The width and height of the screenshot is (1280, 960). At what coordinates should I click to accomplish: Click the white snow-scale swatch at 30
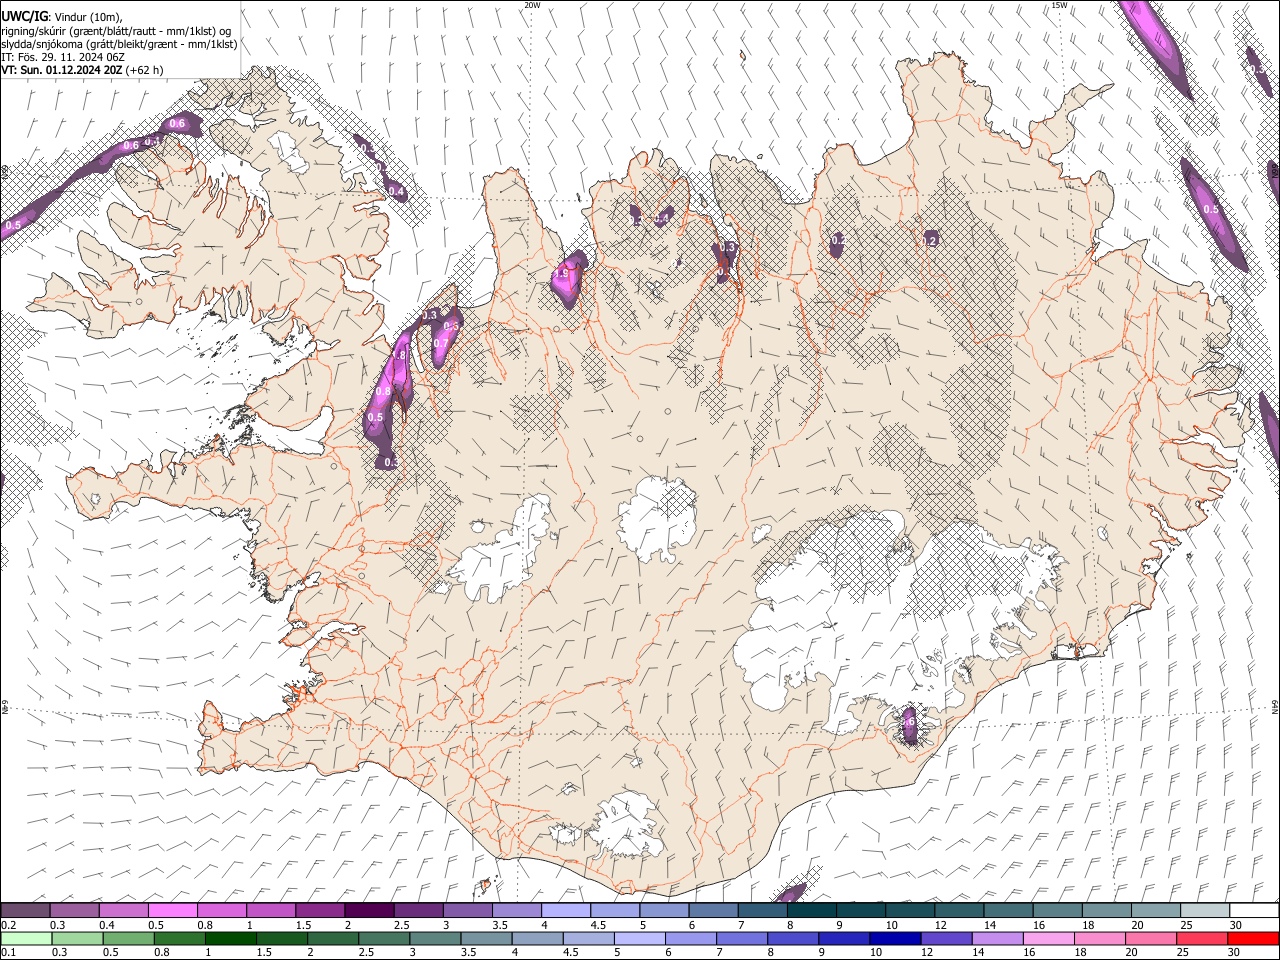click(1254, 910)
